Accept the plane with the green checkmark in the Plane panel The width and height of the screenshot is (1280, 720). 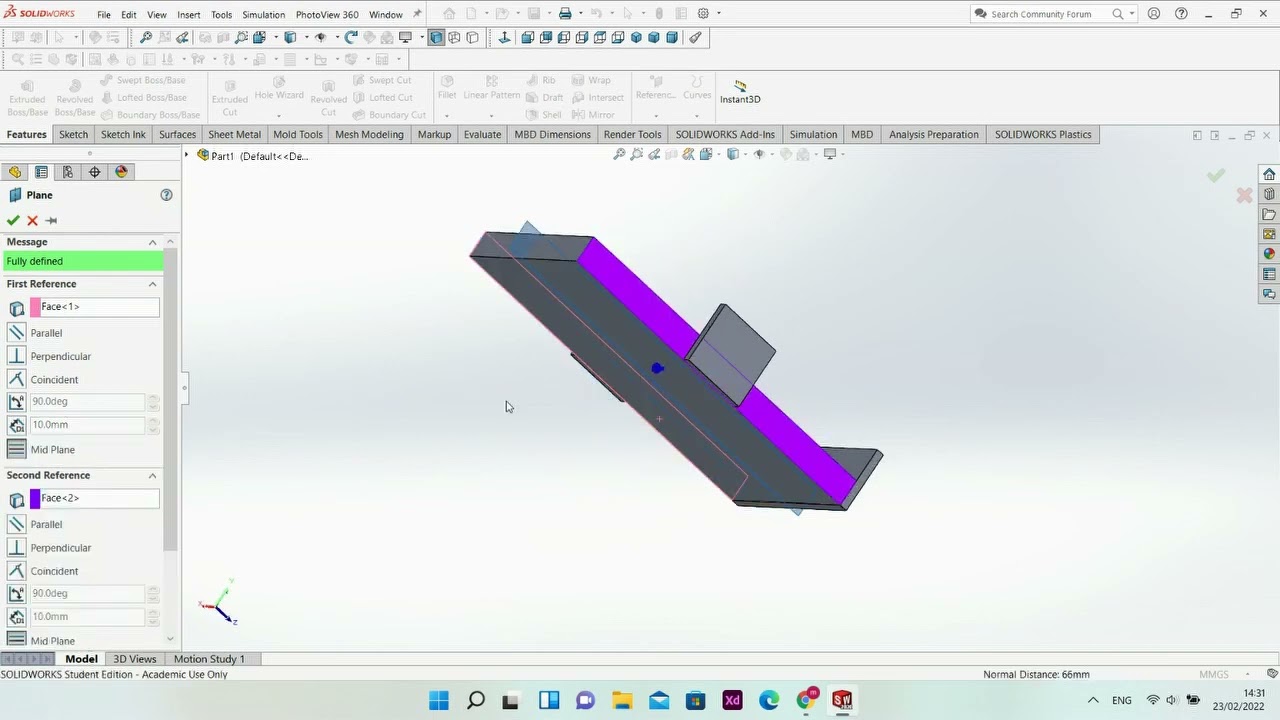click(x=13, y=220)
